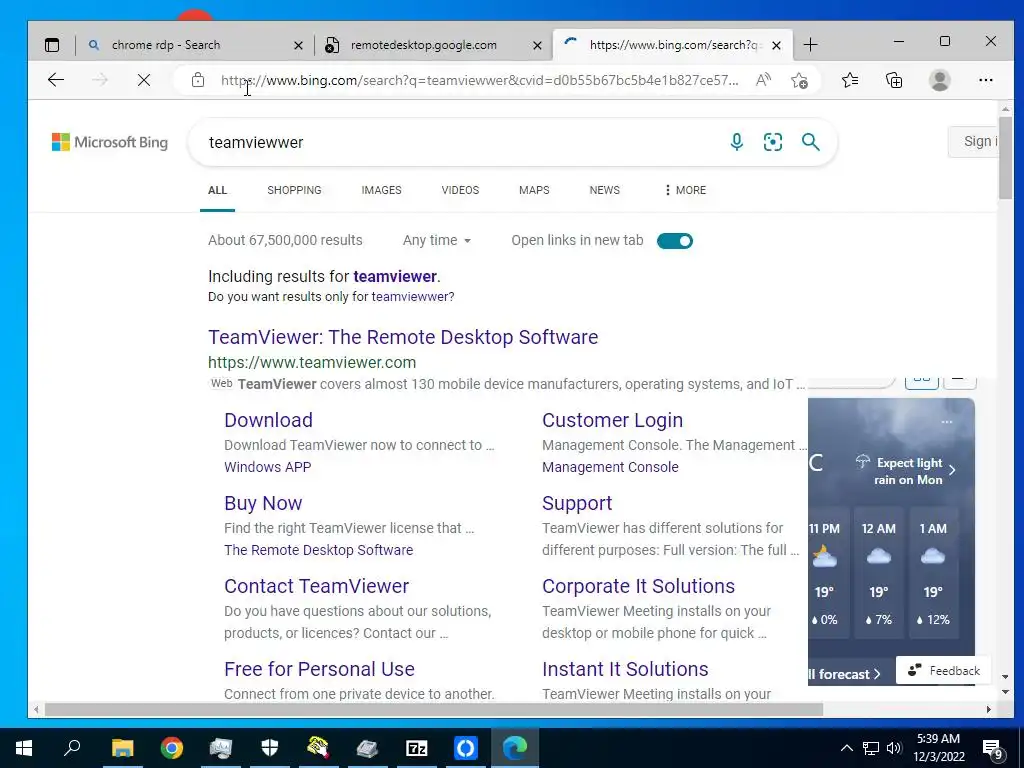Image resolution: width=1024 pixels, height=768 pixels.
Task: Open the Favorites list
Action: [850, 80]
